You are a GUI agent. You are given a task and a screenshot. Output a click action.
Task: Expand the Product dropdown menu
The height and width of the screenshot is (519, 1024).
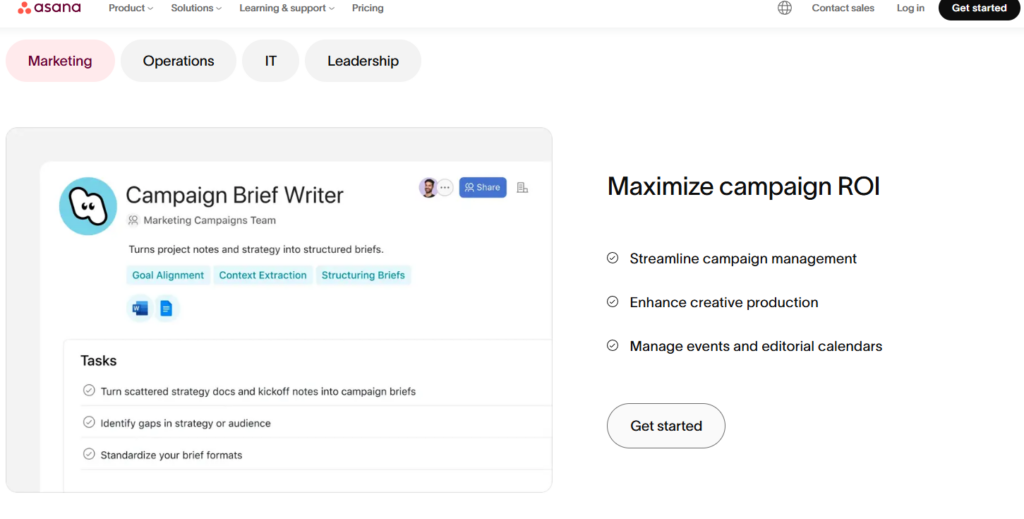[x=131, y=8]
